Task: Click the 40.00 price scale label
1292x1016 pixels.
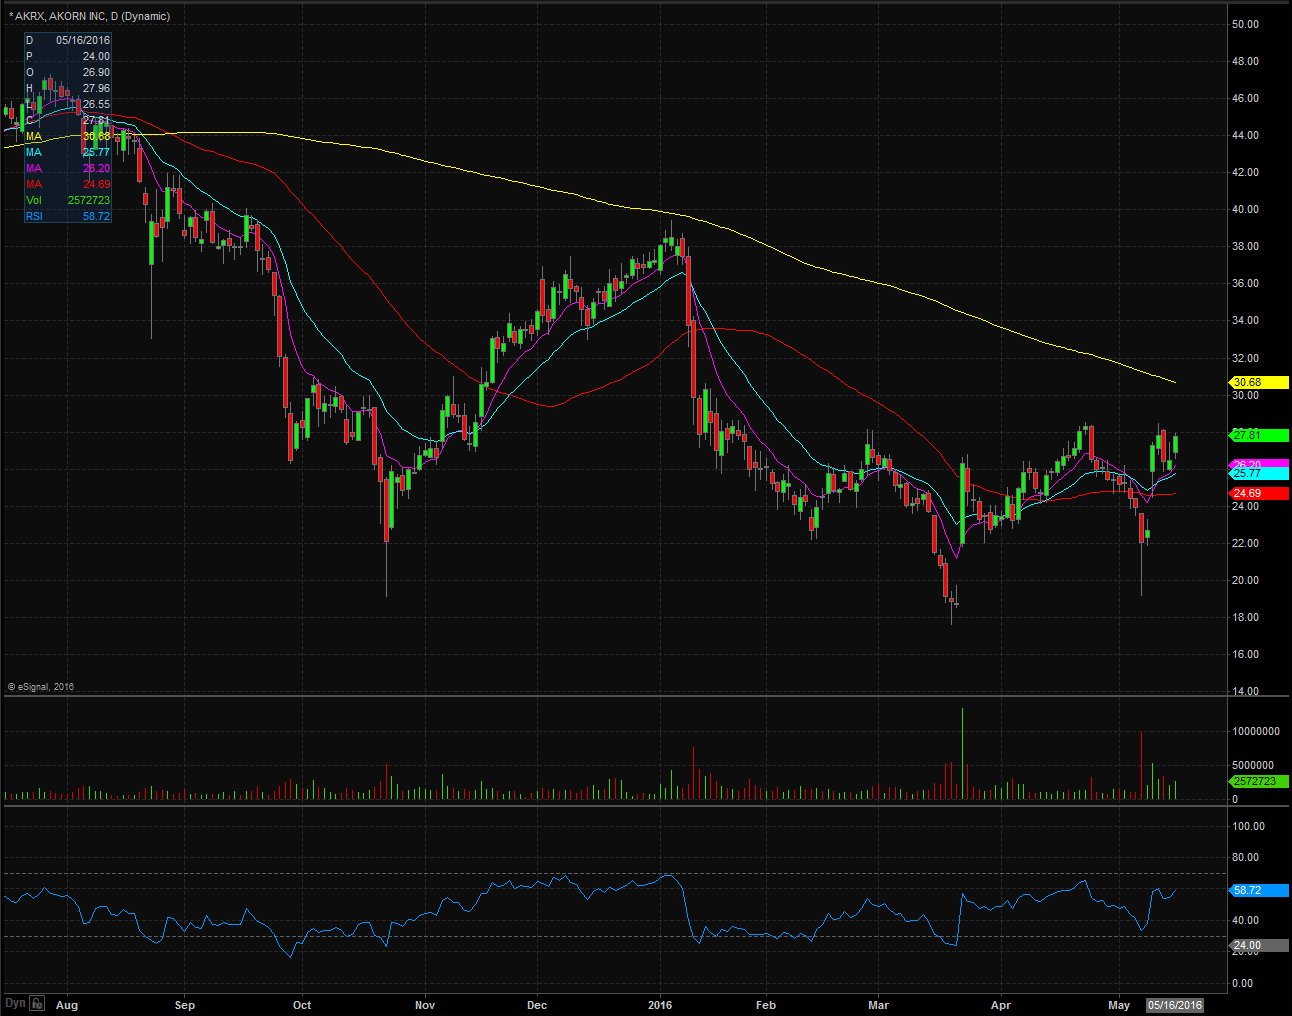Action: pos(1245,209)
